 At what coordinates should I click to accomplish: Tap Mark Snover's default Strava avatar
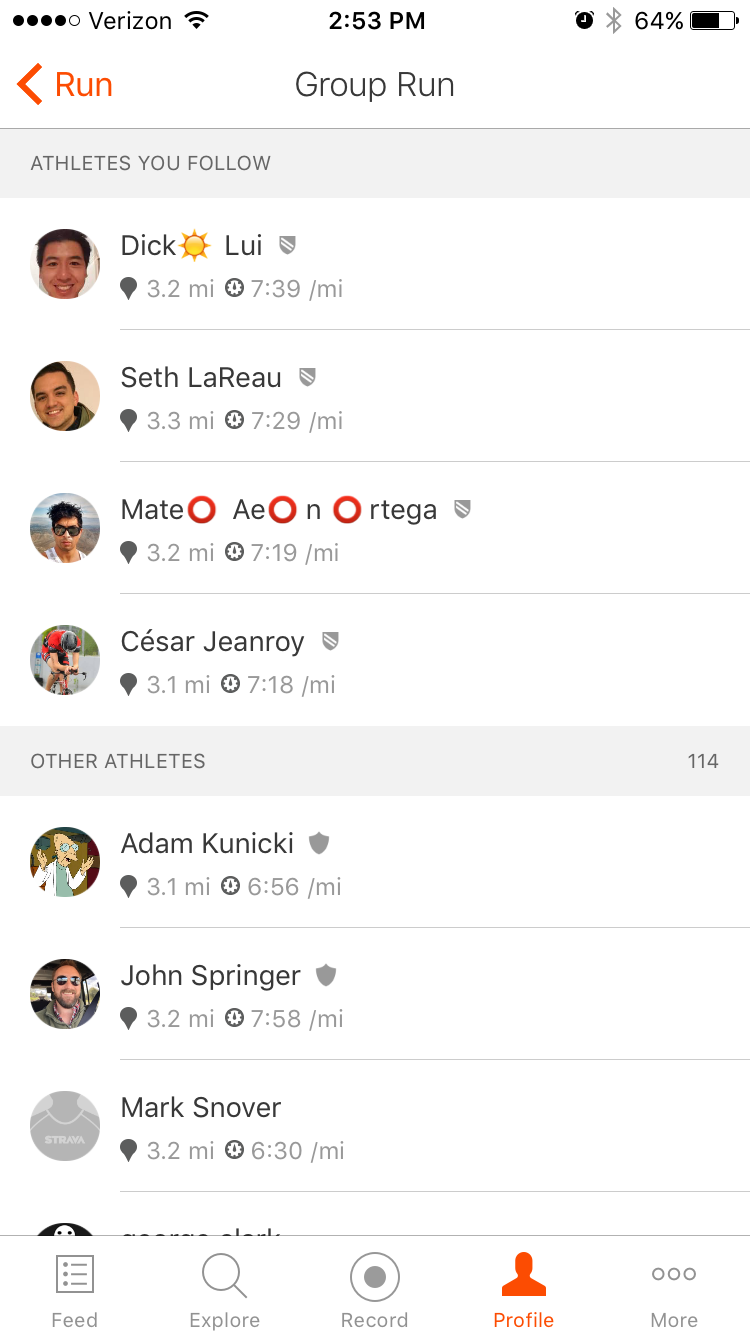[x=65, y=1126]
